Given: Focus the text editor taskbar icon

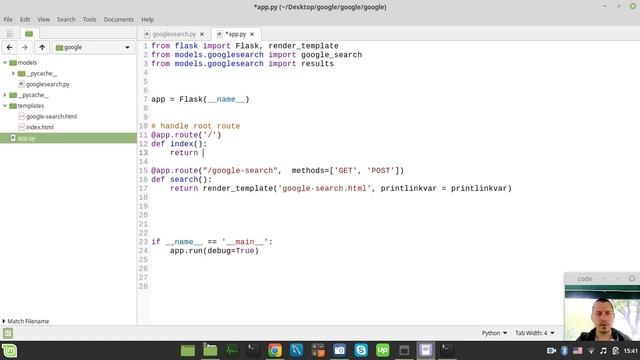Looking at the screenshot, I should pos(426,350).
